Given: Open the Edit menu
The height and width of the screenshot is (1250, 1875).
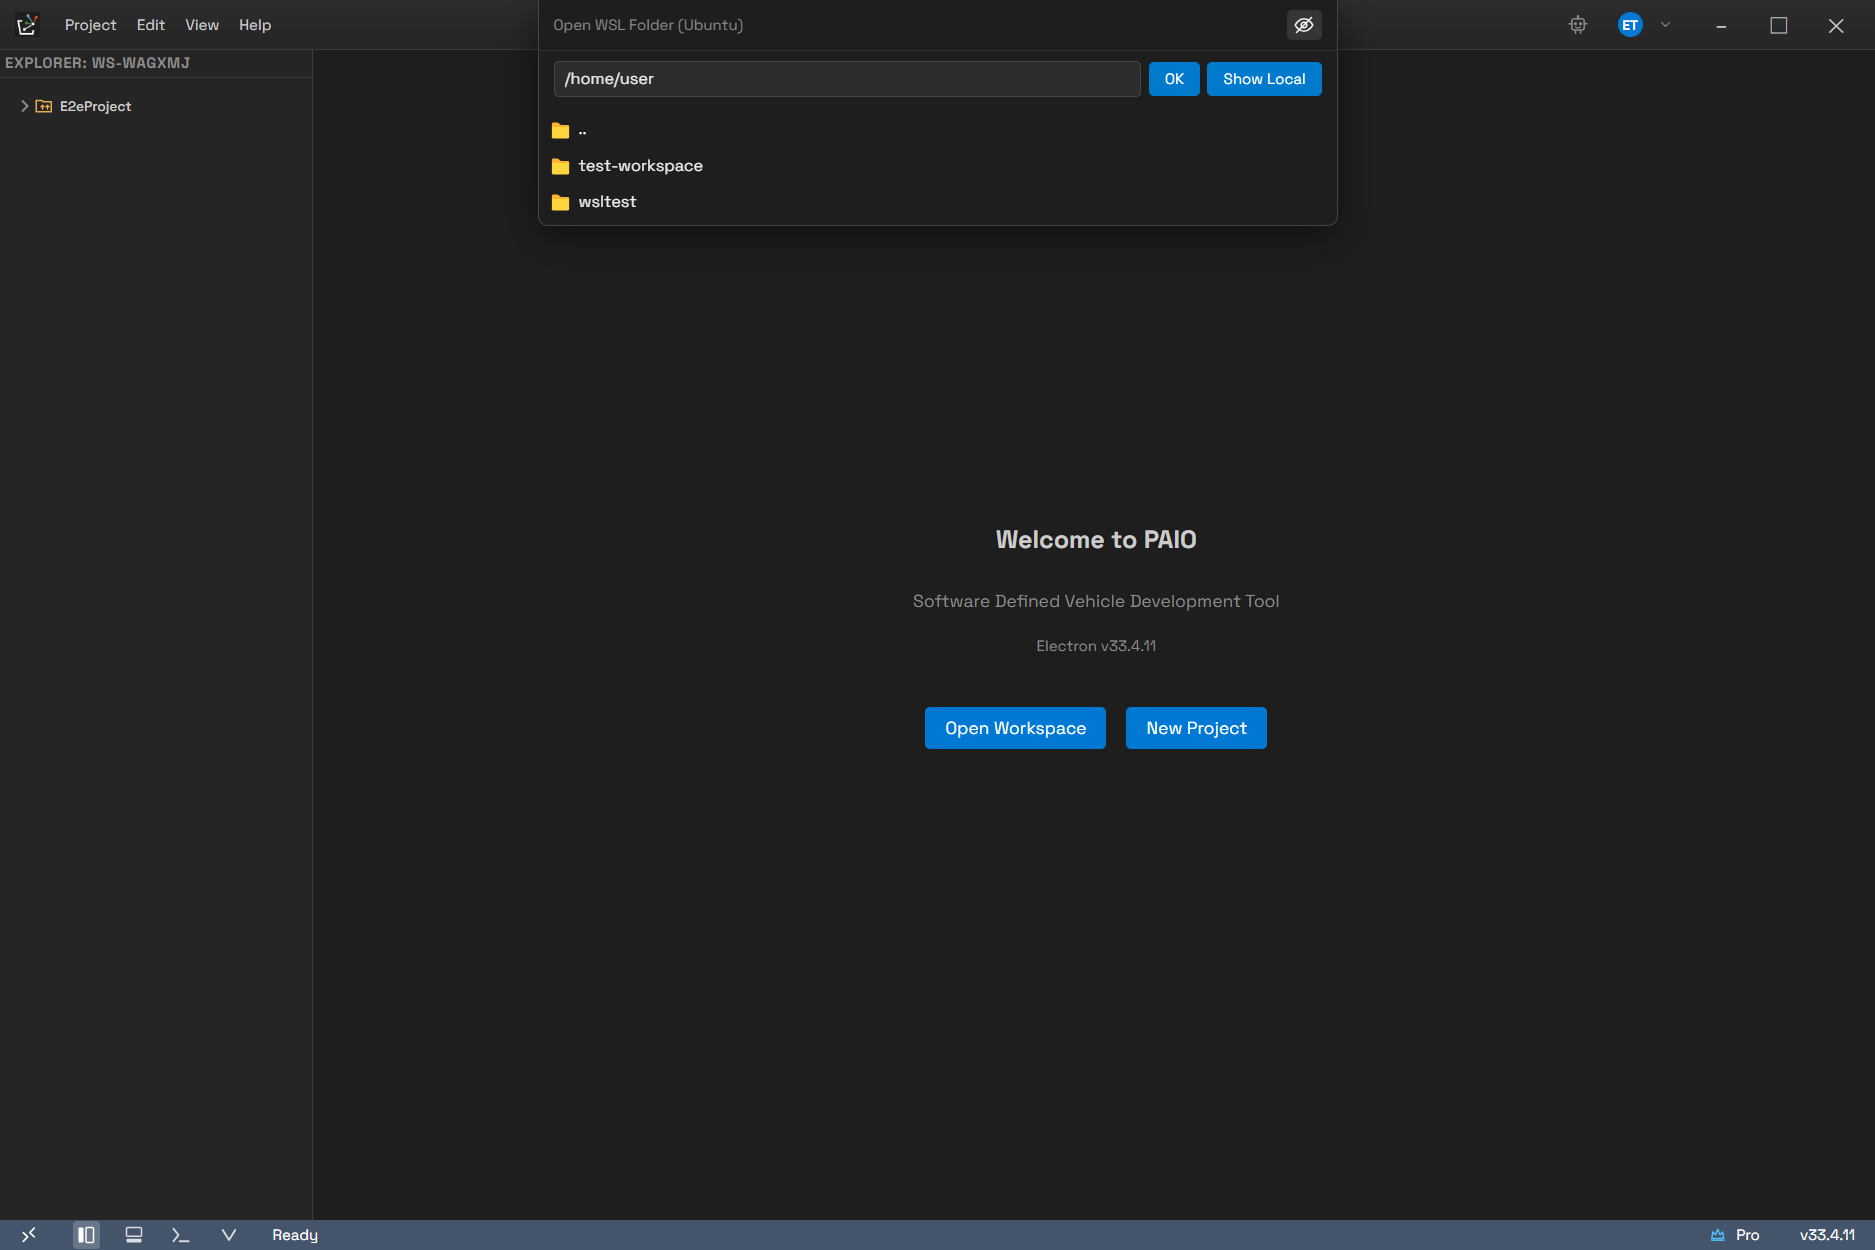Looking at the screenshot, I should [x=151, y=25].
